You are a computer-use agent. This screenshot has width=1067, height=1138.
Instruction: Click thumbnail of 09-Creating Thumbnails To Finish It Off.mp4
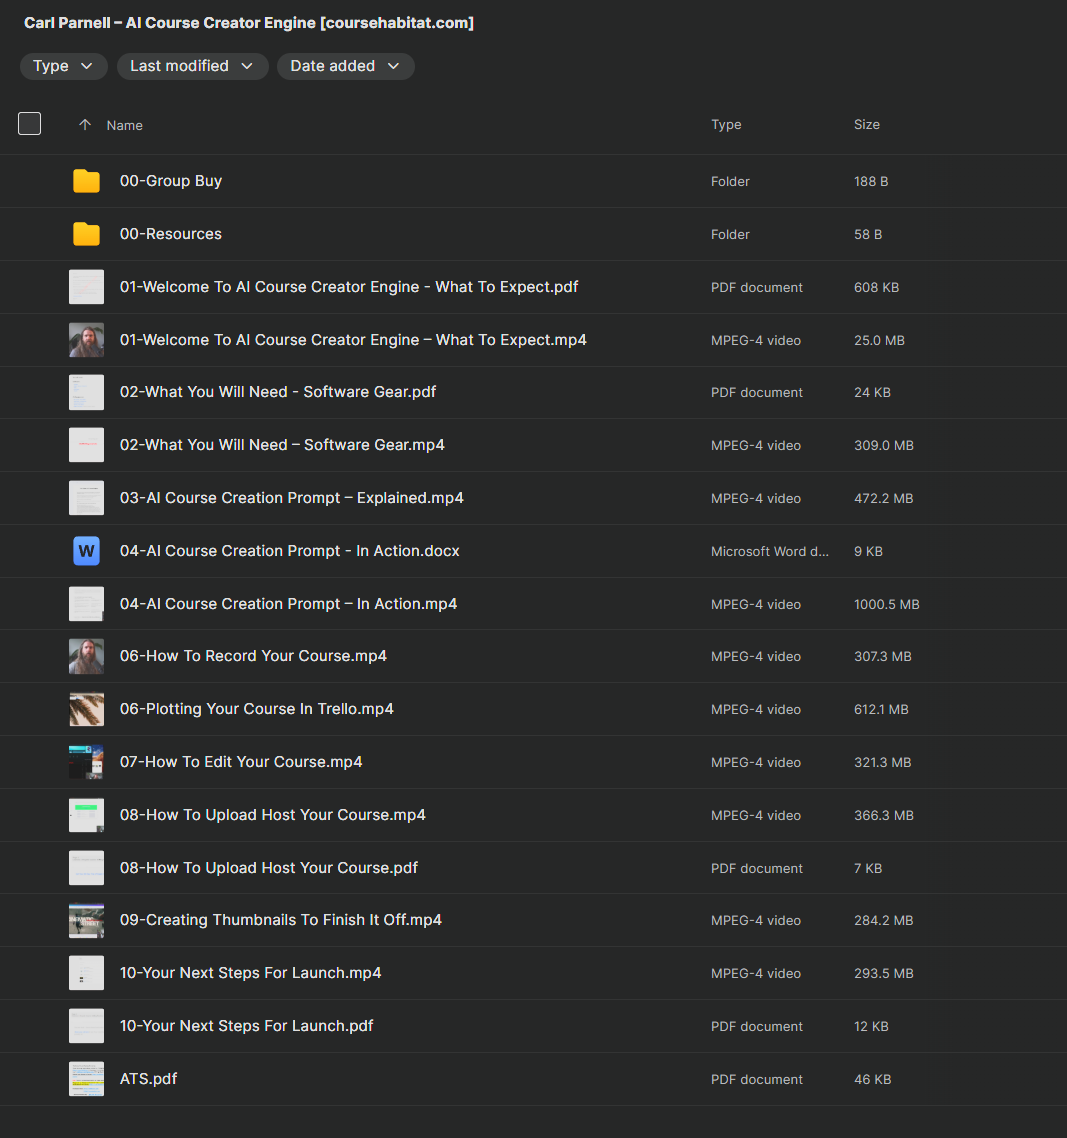[x=86, y=920]
